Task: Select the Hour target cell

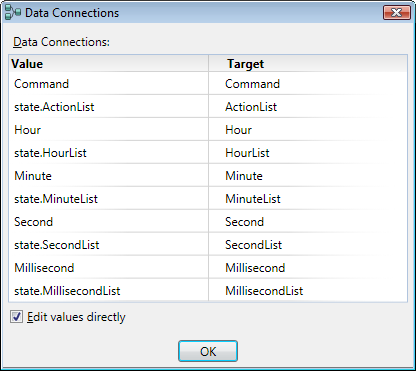Action: [308, 130]
